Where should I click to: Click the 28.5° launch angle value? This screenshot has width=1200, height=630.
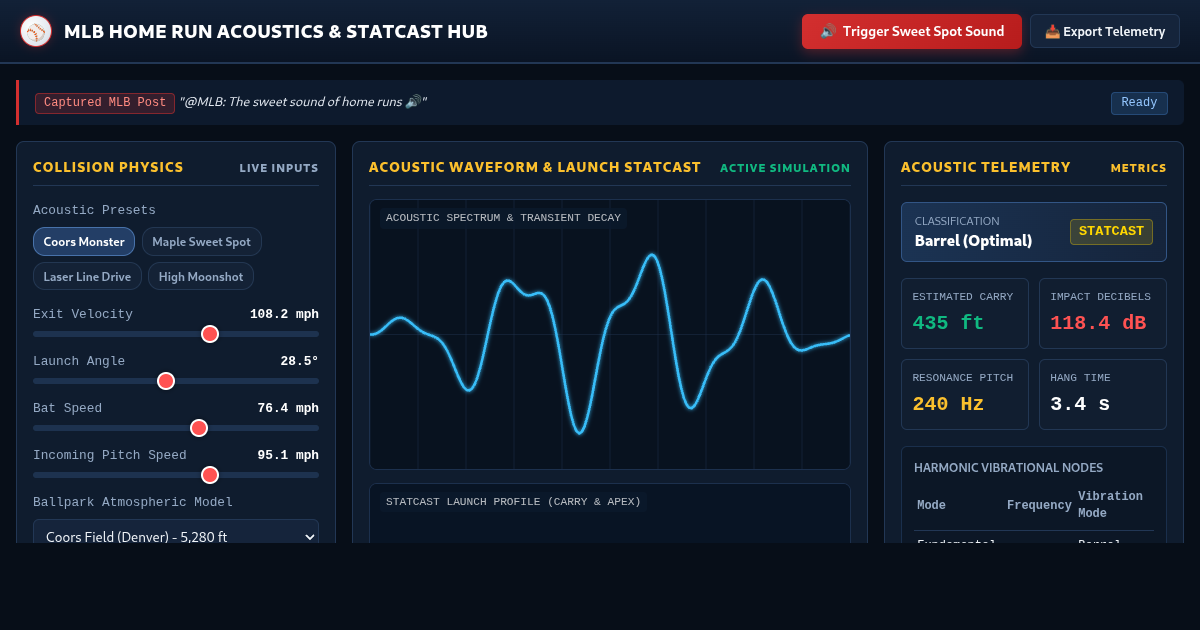299,361
